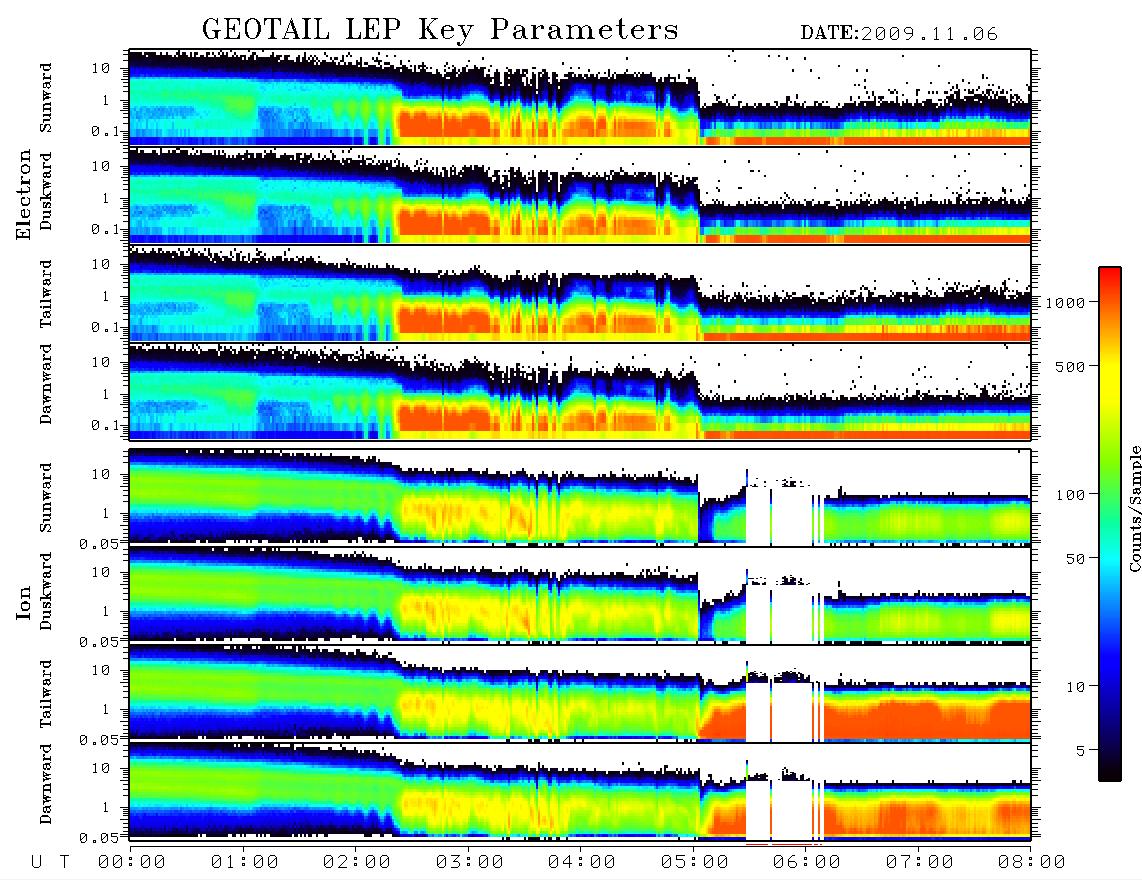
Task: Click the colorbar 50 tick label
Action: [1076, 559]
